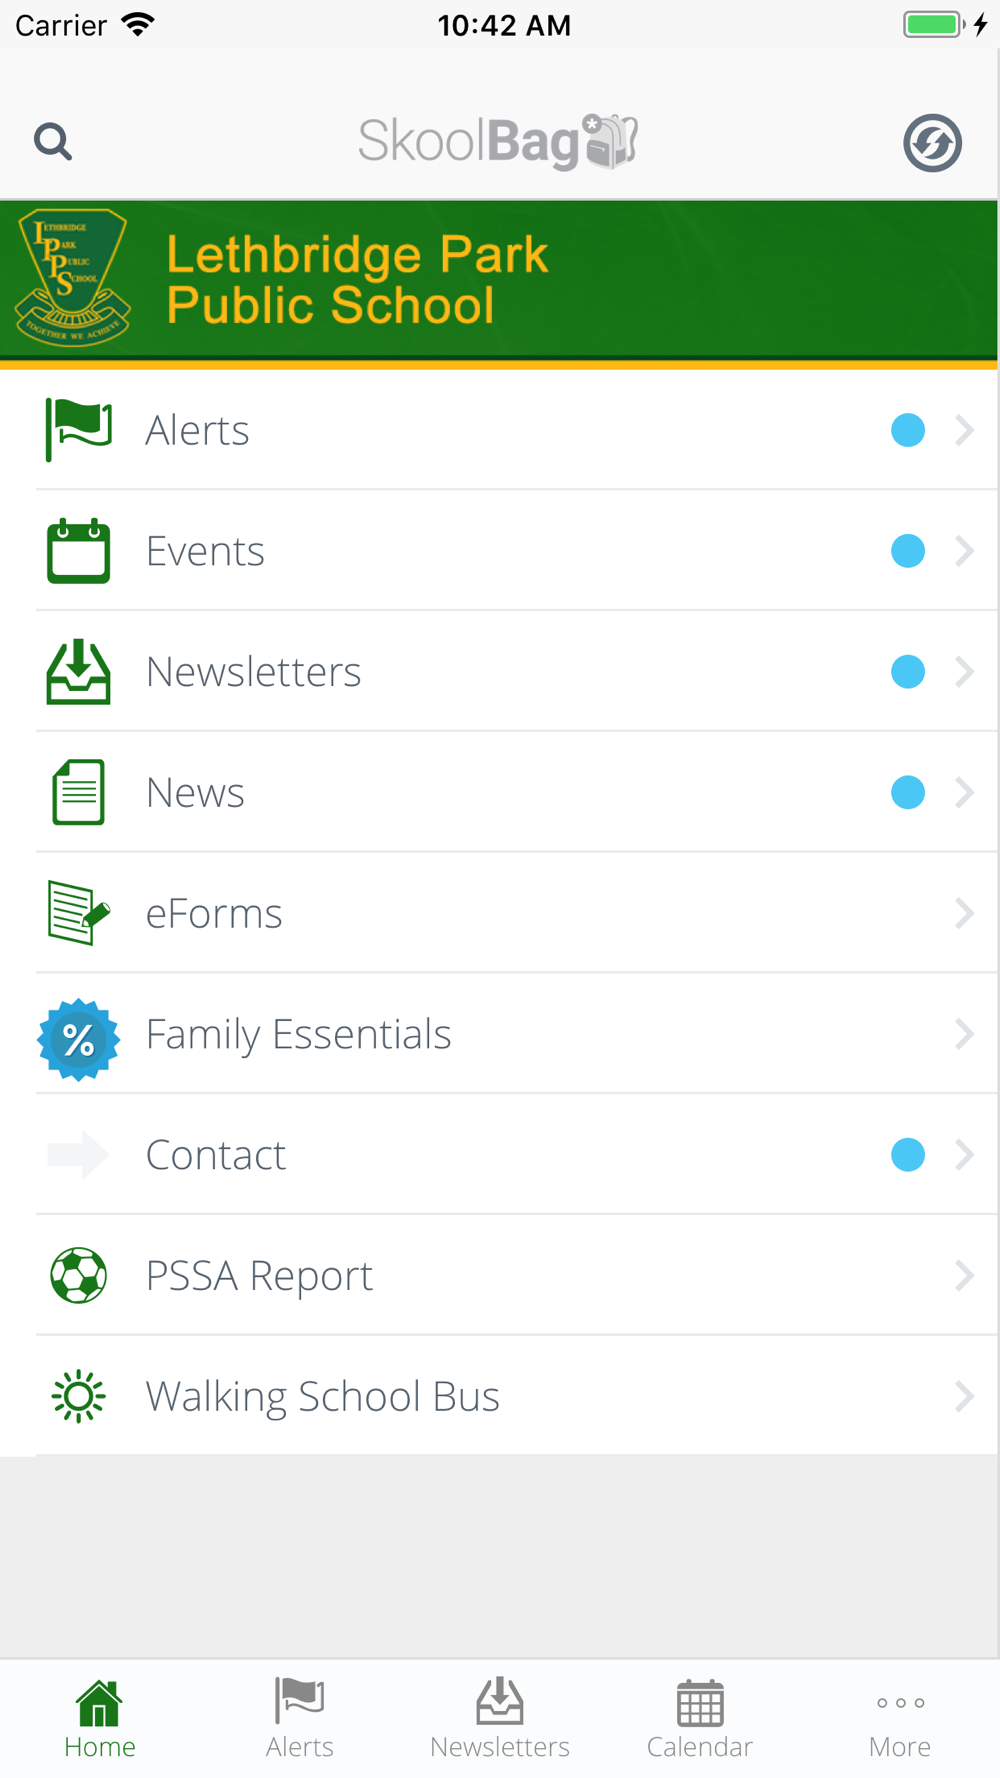Viewport: 1000px width, 1778px height.
Task: Tap the blue unread dot on News
Action: [908, 792]
